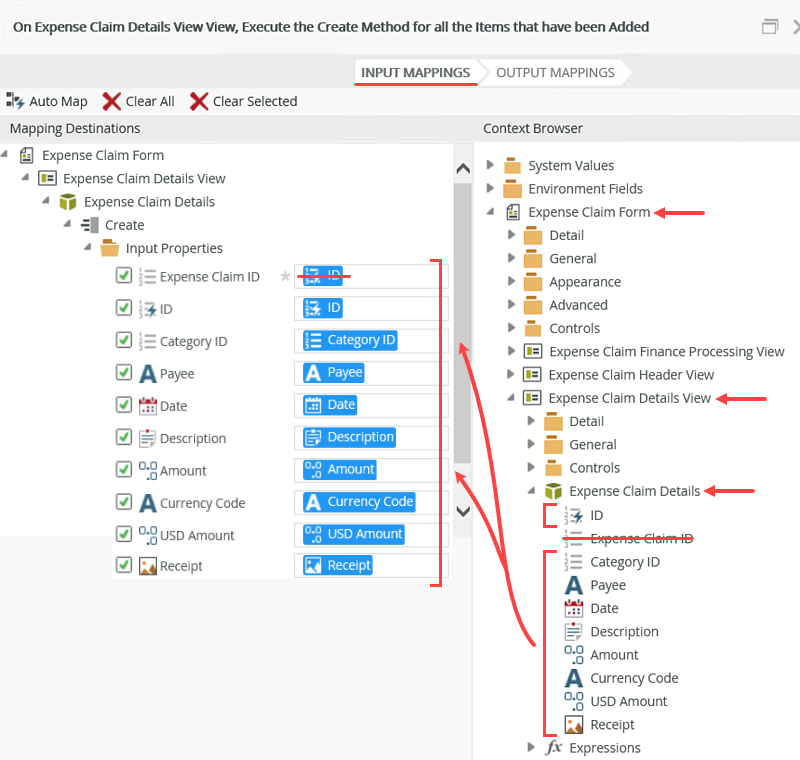The height and width of the screenshot is (760, 800).
Task: Expand the System Values node
Action: 489,165
